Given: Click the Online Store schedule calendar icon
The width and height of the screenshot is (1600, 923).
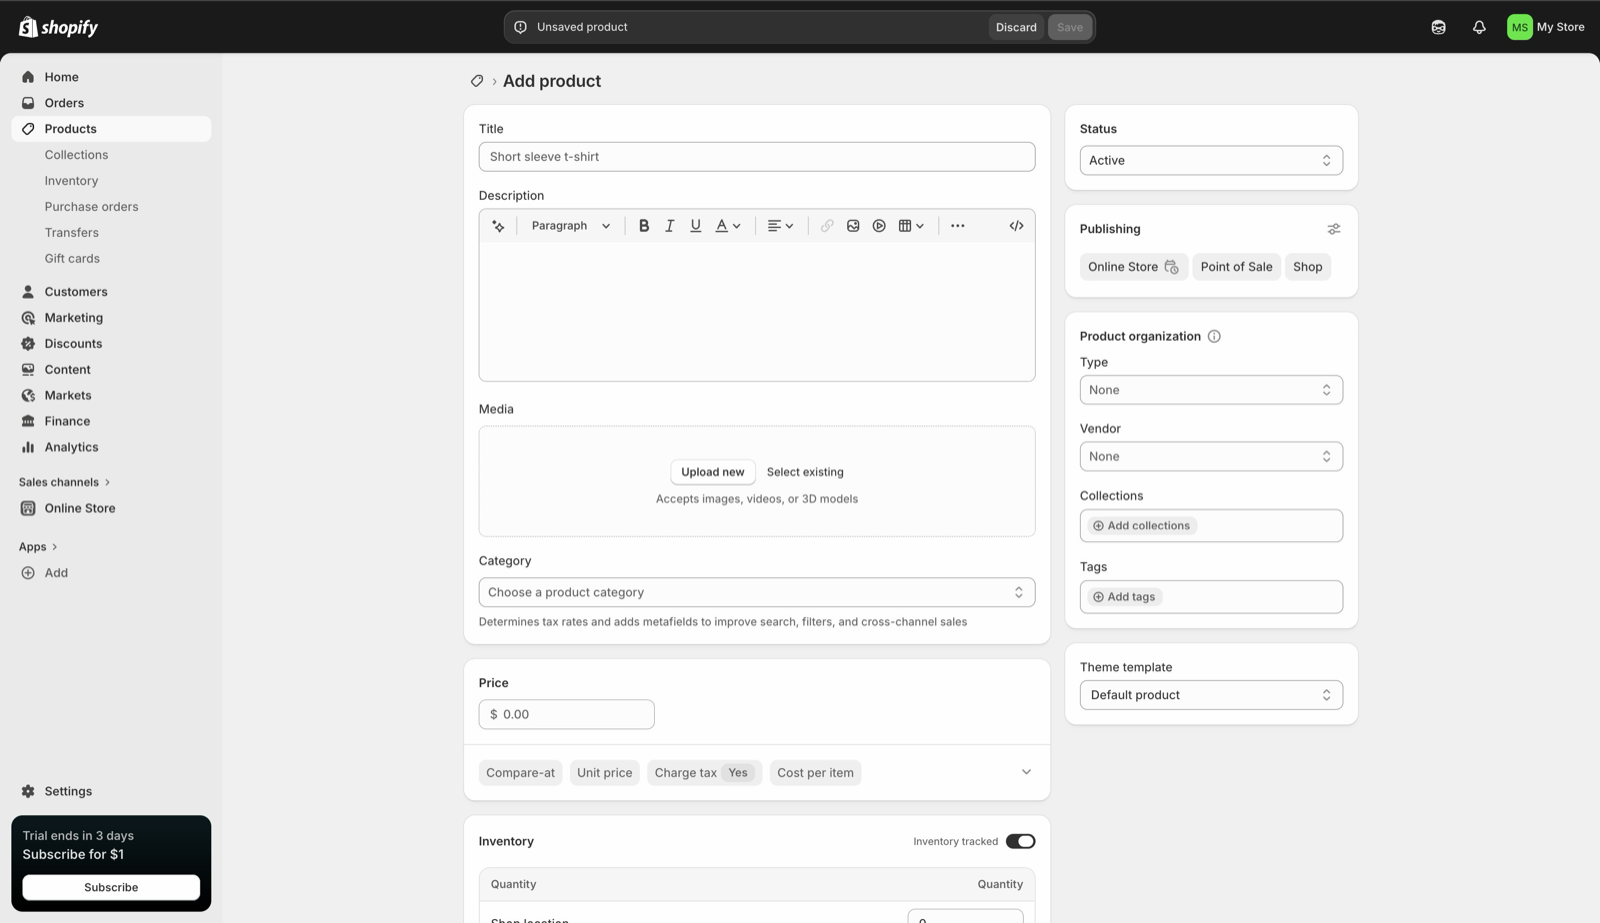Looking at the screenshot, I should [x=1172, y=267].
